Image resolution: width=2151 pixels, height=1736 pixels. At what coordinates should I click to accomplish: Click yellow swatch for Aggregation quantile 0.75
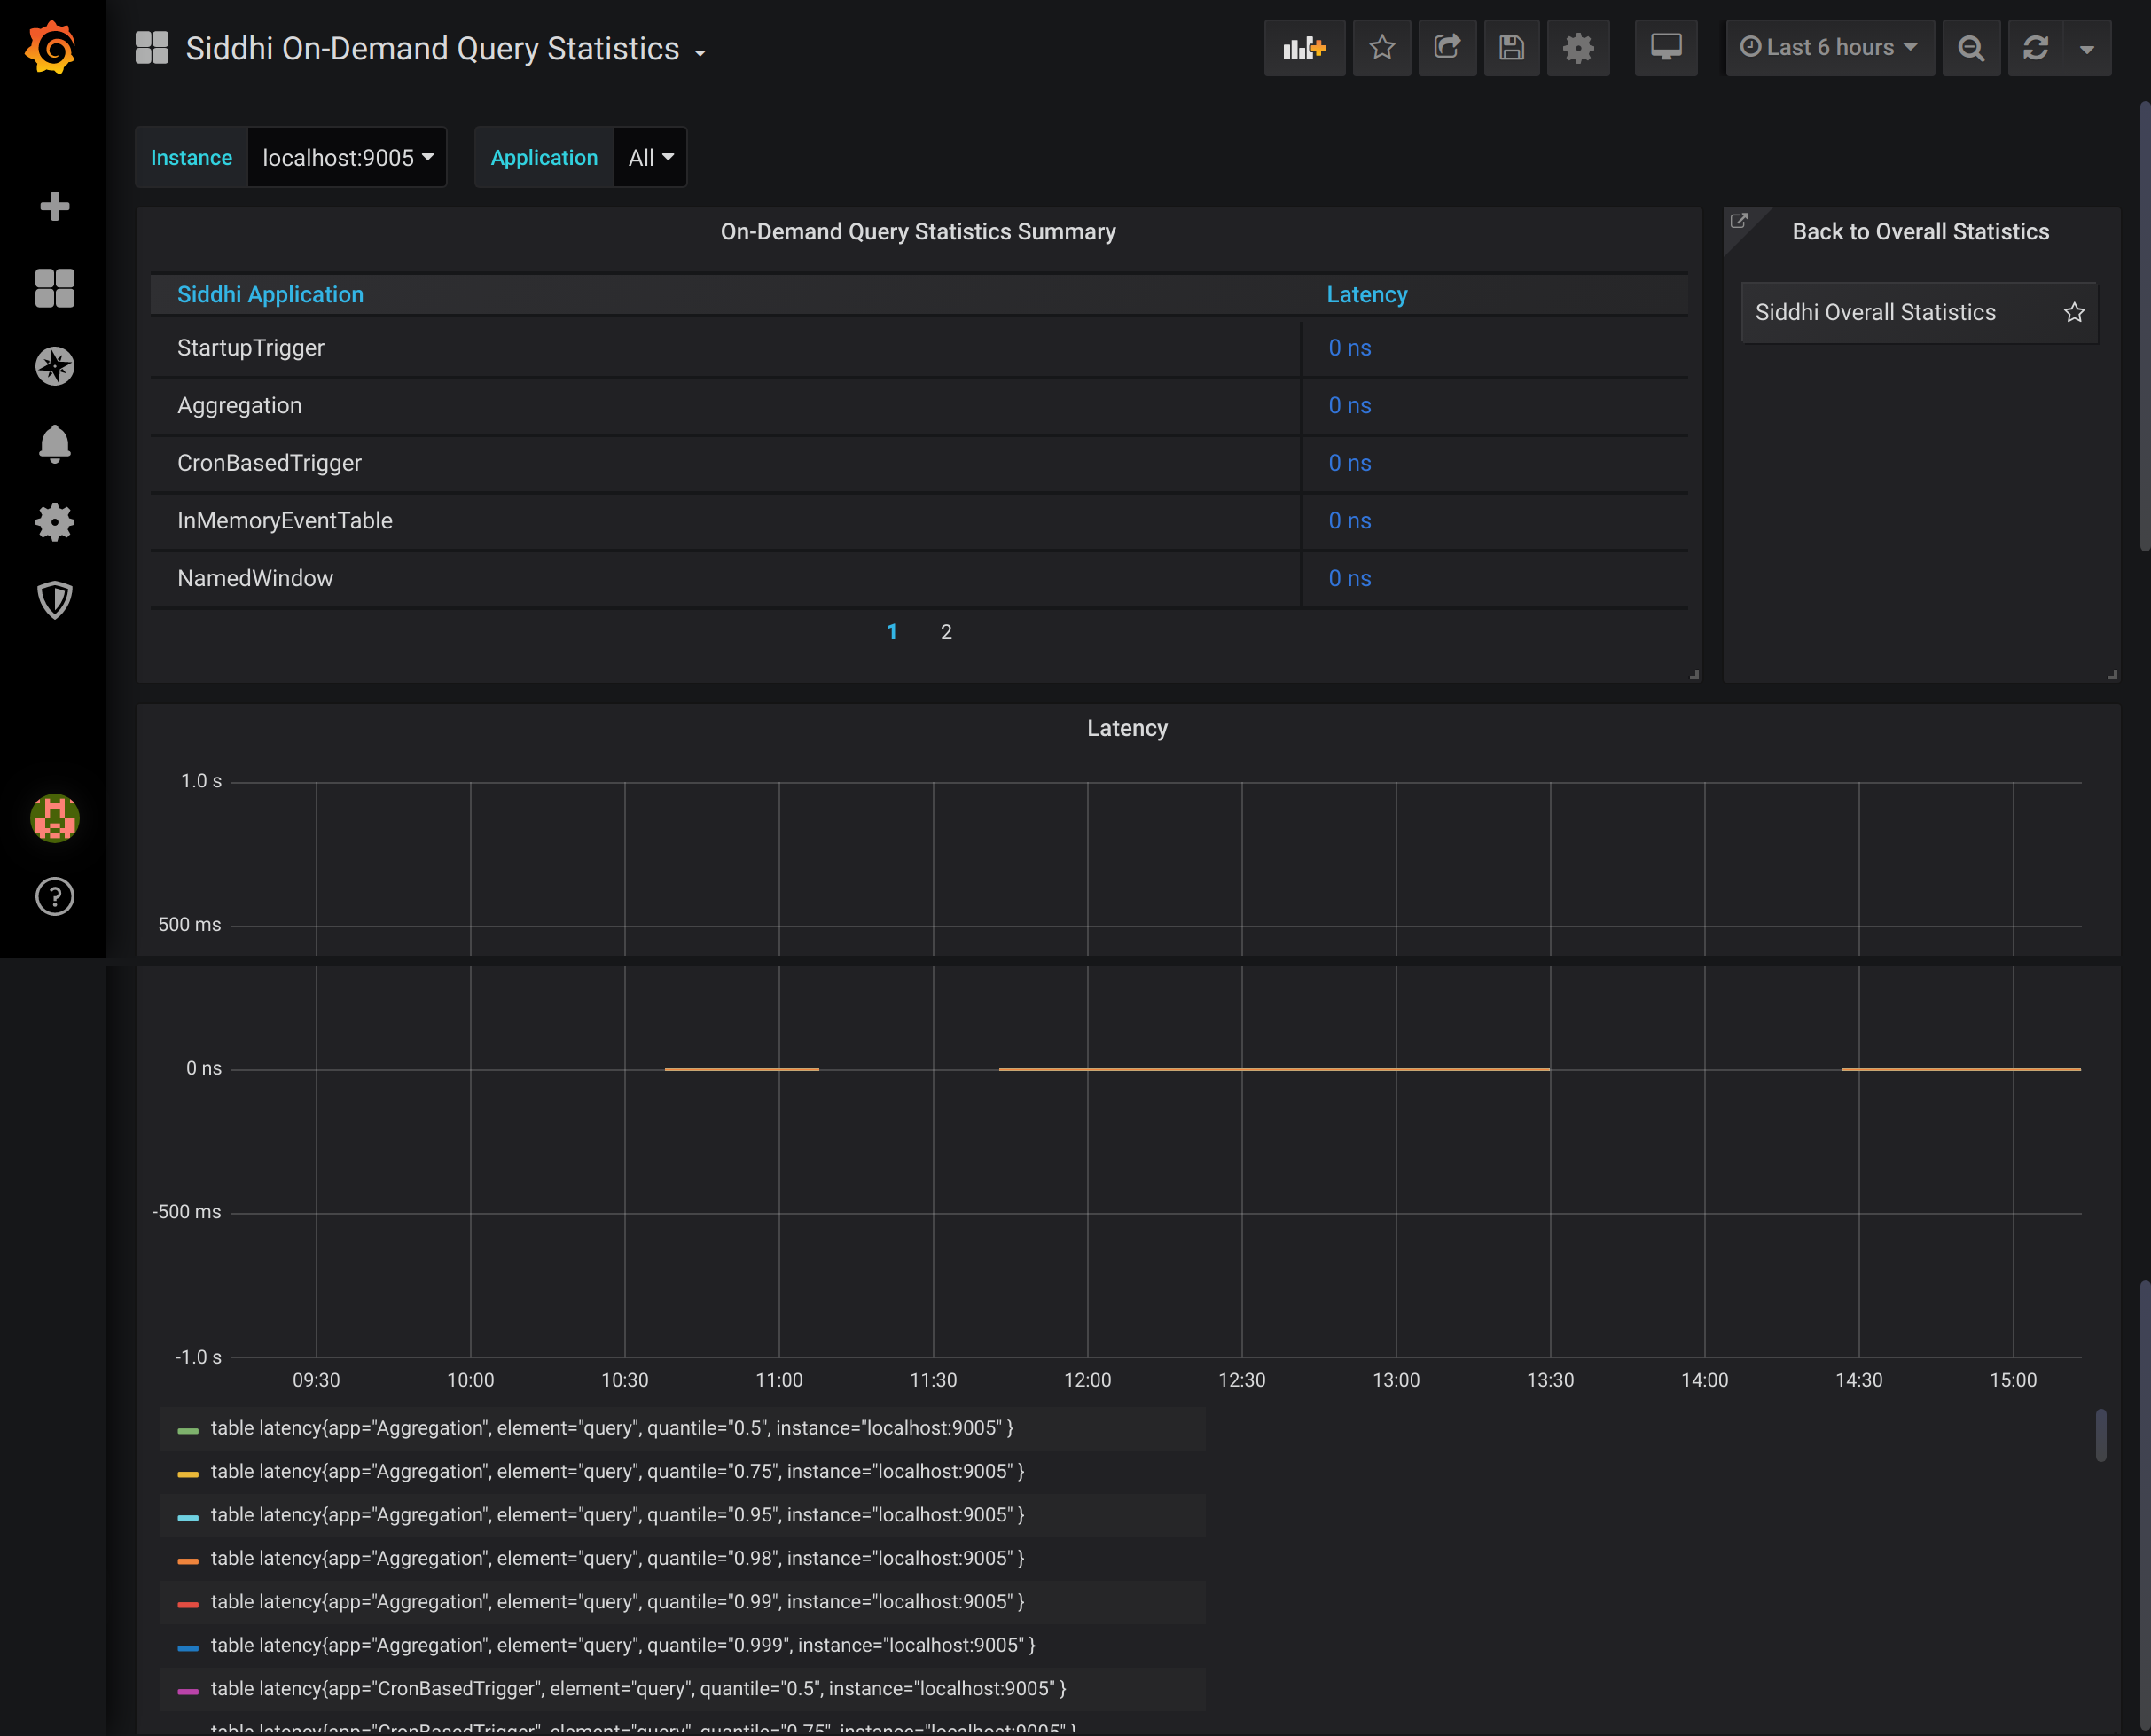[x=187, y=1474]
